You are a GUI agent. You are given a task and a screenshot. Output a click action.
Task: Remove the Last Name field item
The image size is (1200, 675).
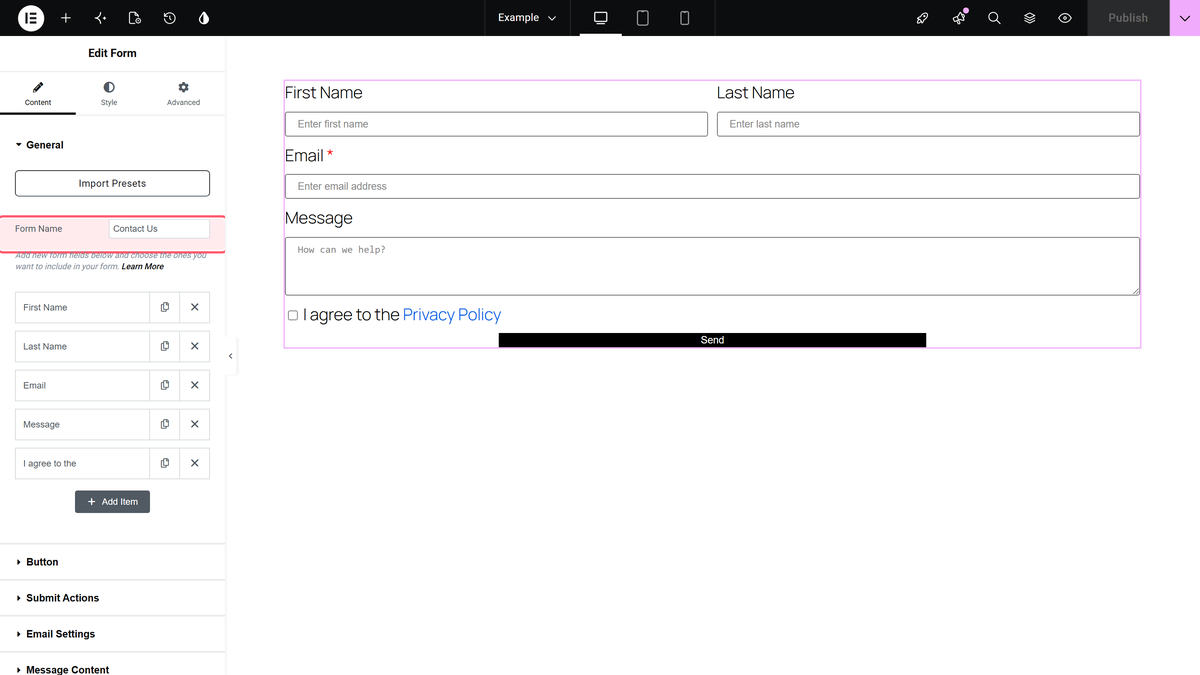[x=195, y=346]
